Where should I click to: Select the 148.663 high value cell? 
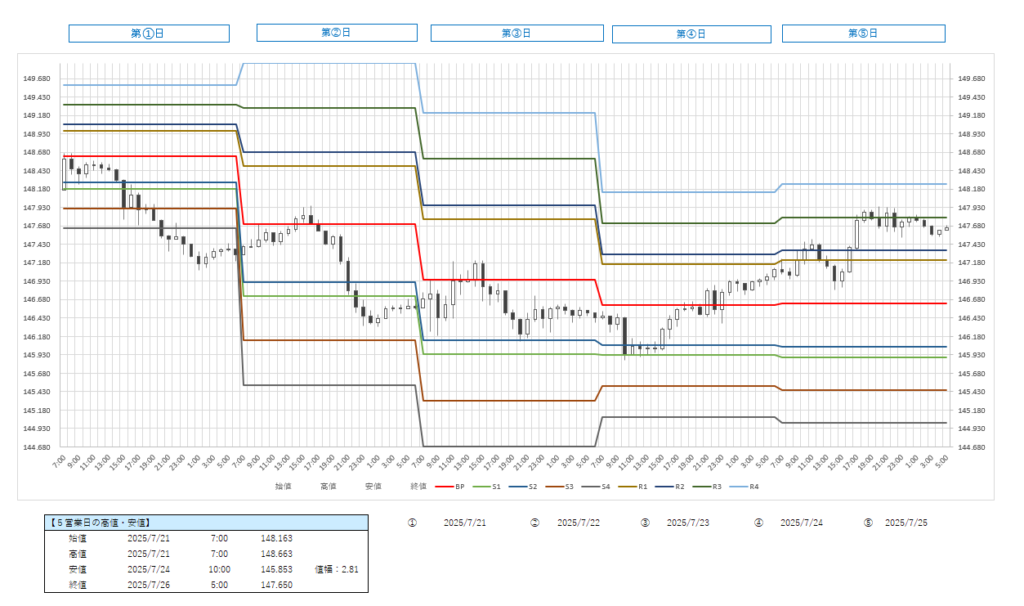tap(277, 553)
